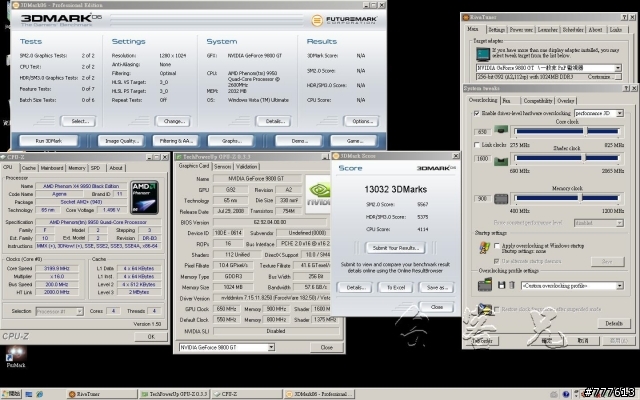The width and height of the screenshot is (640, 400).
Task: Open the Scheduler tab in RivaTuner
Action: click(x=573, y=30)
